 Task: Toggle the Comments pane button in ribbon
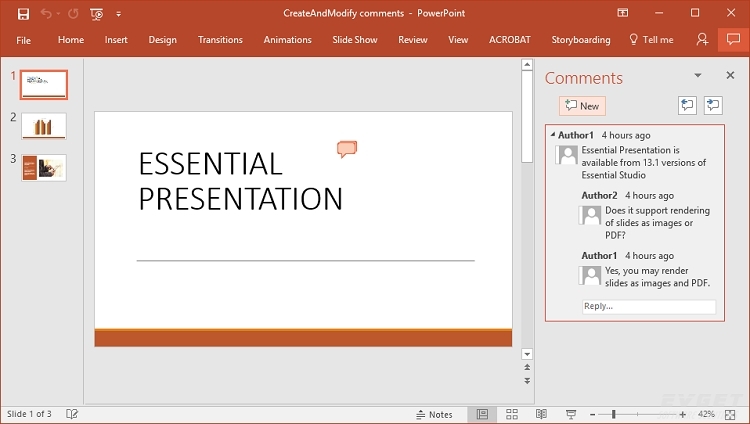pos(733,39)
